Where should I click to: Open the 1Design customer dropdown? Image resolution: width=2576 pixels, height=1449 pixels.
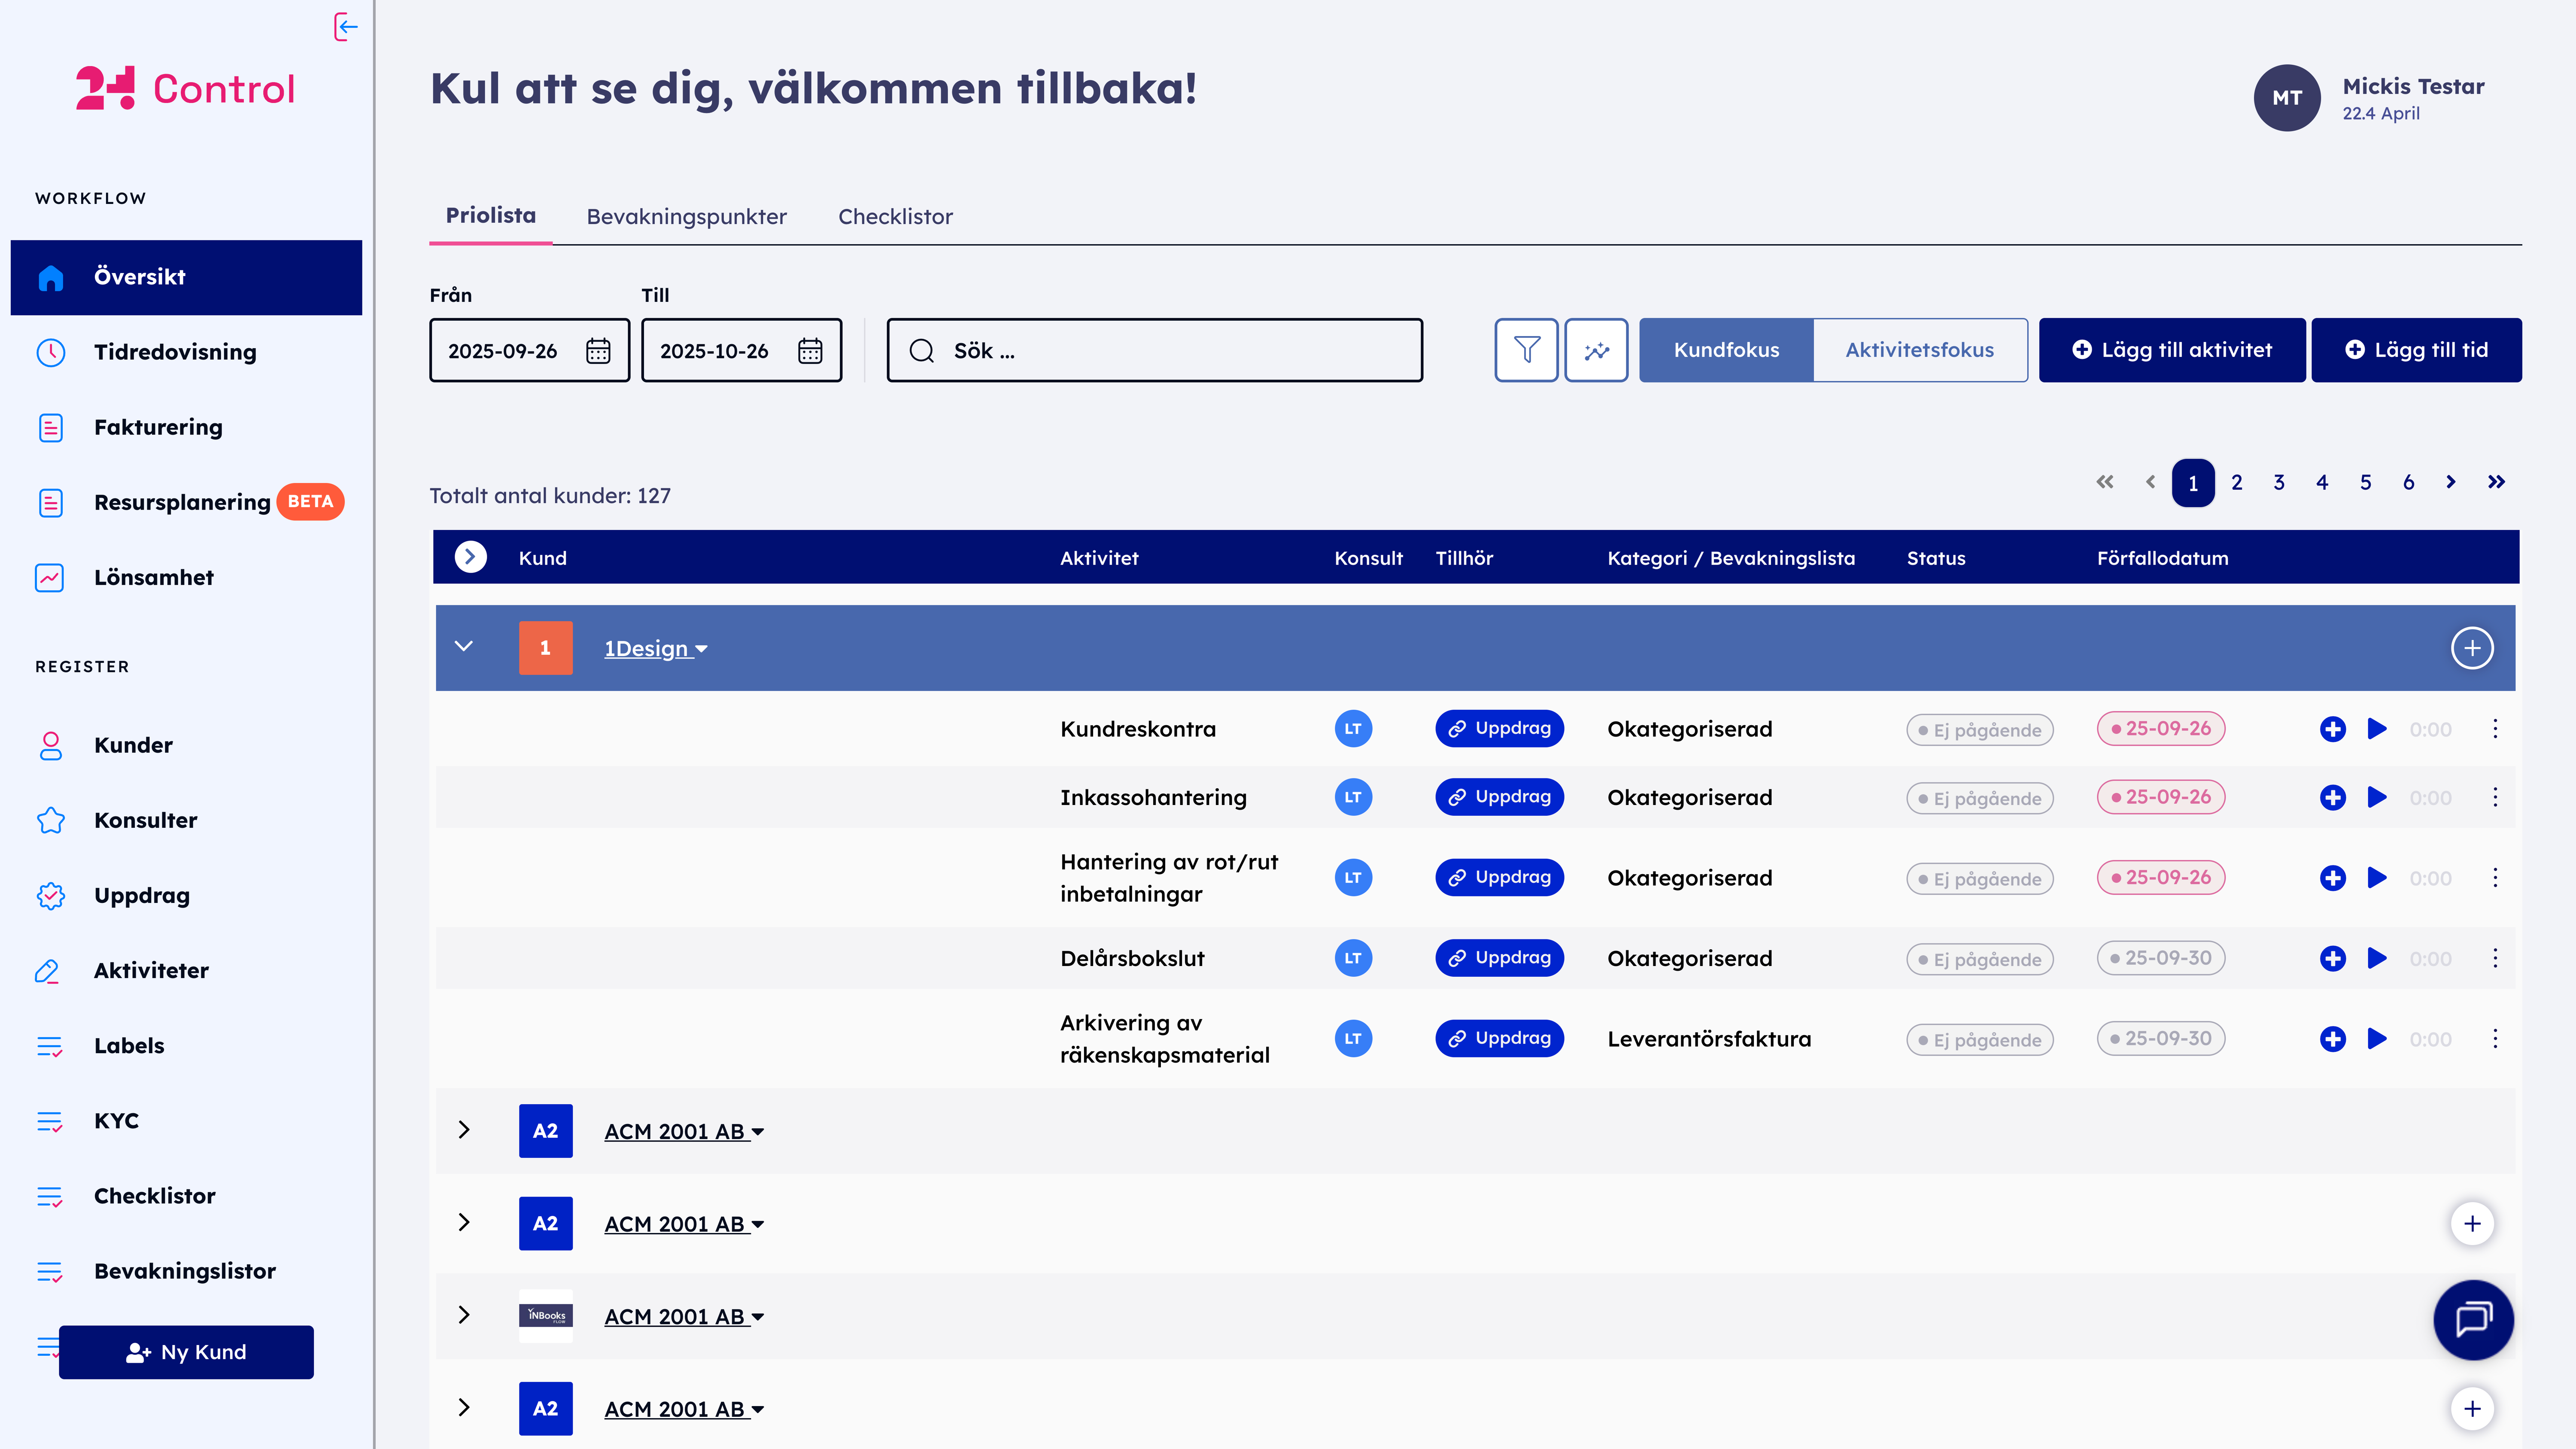[655, 649]
